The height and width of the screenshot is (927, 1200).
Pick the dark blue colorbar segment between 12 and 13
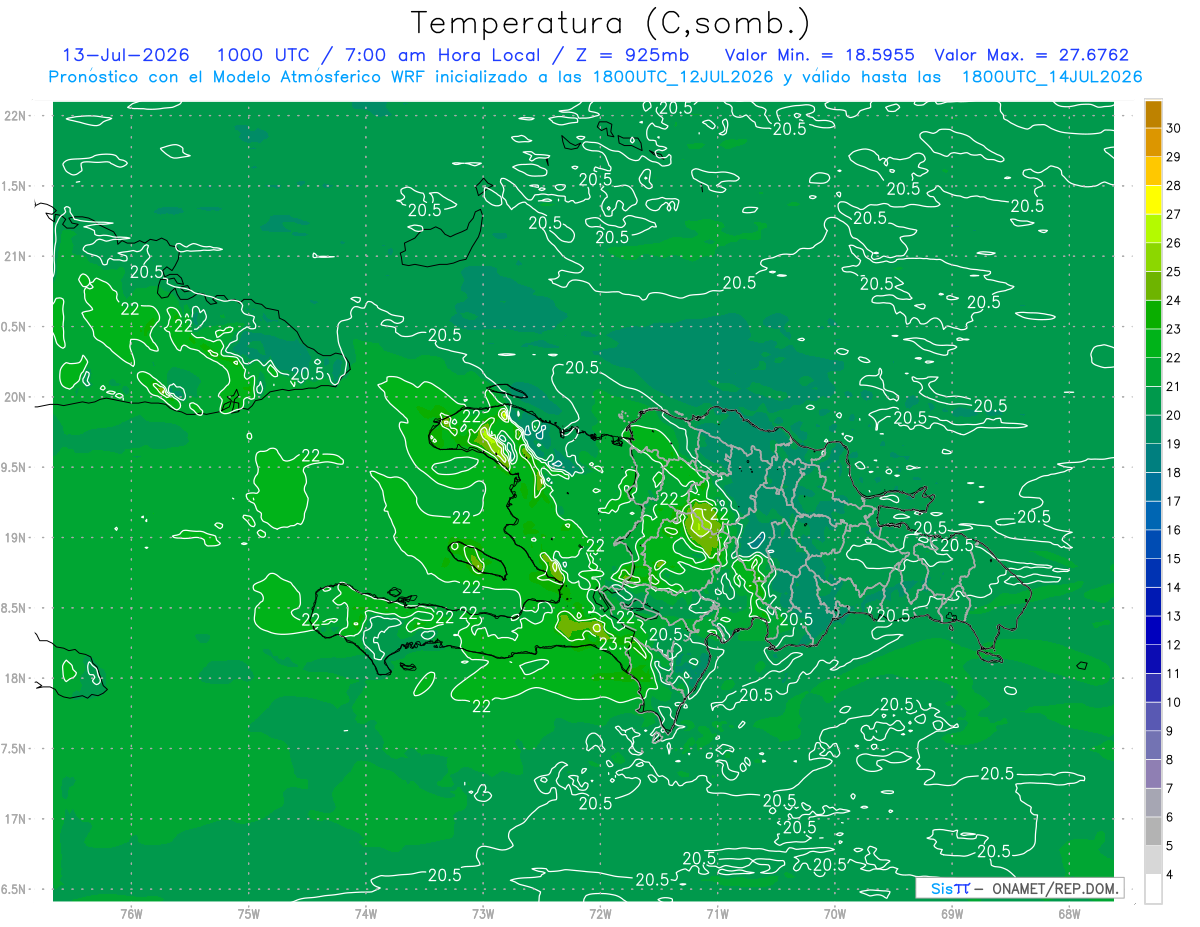(x=1153, y=631)
